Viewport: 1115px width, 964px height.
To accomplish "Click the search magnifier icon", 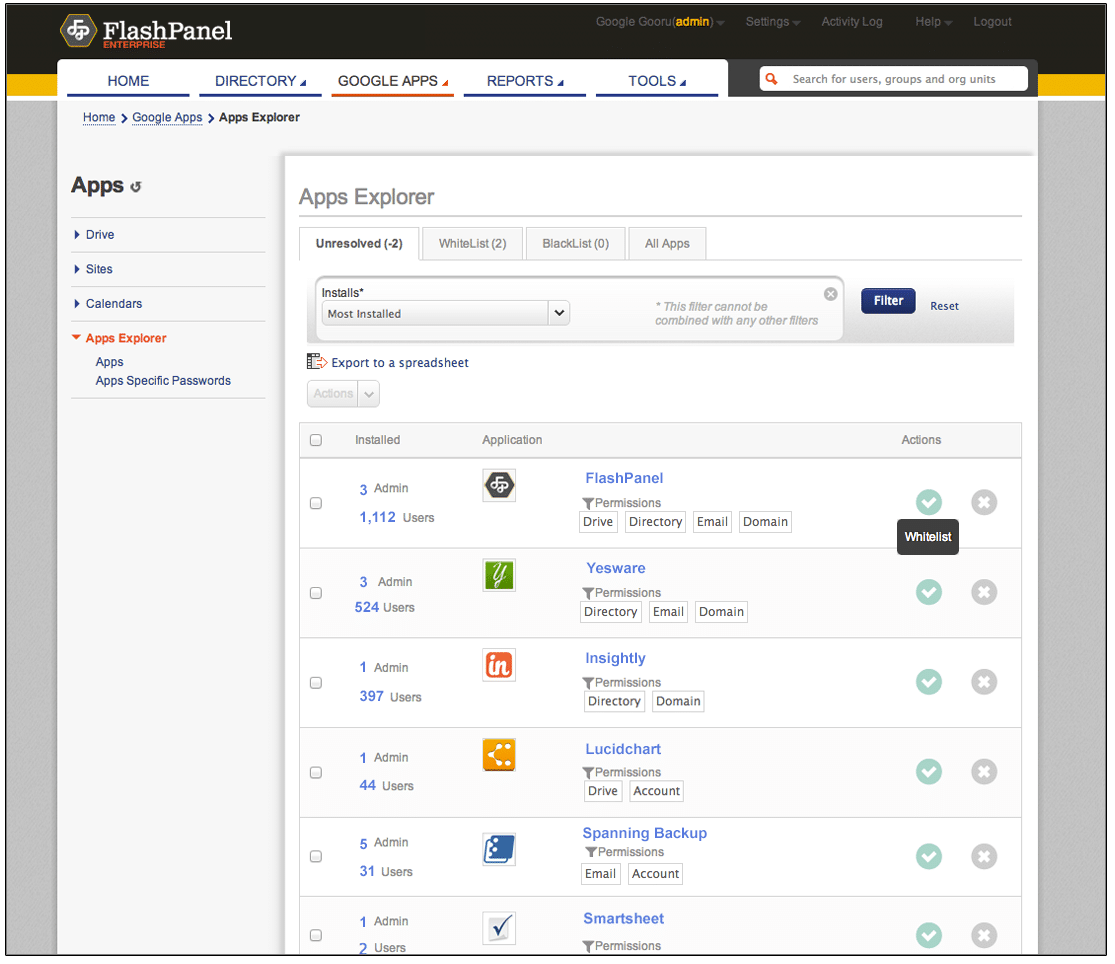I will [x=772, y=79].
